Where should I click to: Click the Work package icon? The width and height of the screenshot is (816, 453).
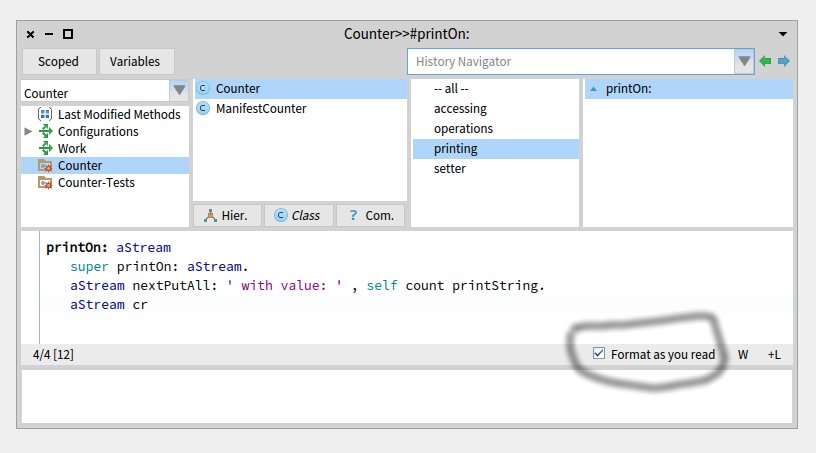(45, 149)
